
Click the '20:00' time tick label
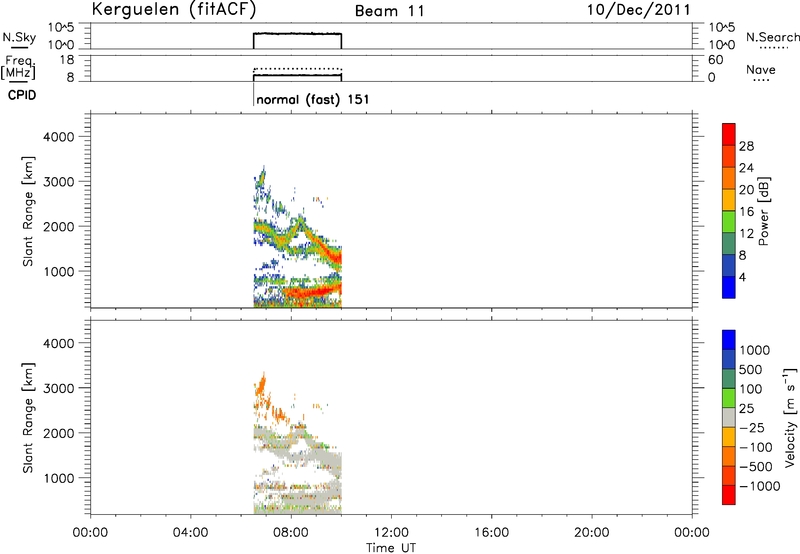591,533
